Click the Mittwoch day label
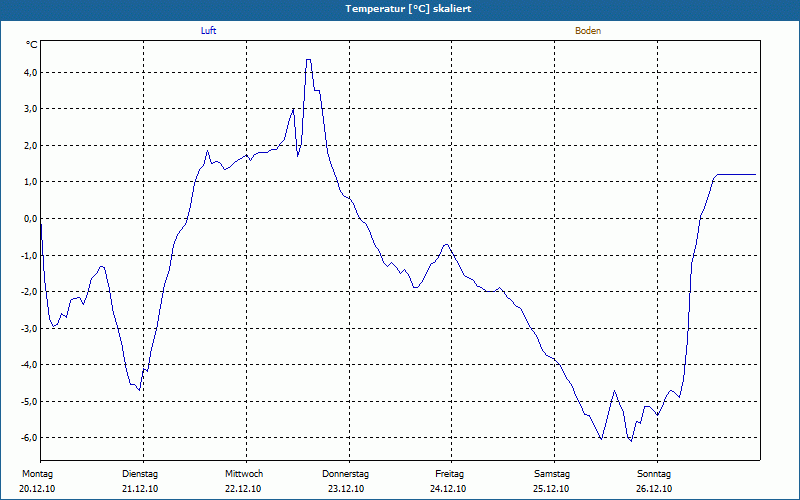 click(x=244, y=474)
